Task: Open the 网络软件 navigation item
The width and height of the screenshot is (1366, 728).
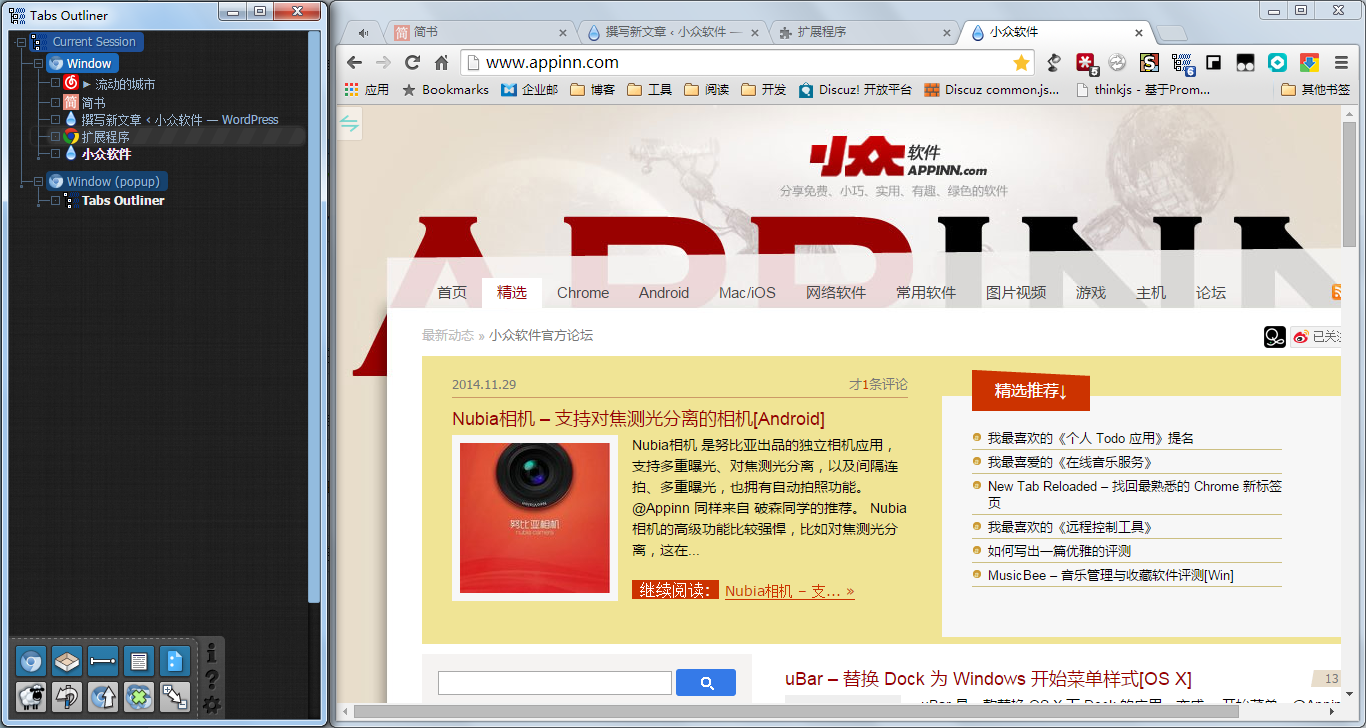Action: pos(836,292)
